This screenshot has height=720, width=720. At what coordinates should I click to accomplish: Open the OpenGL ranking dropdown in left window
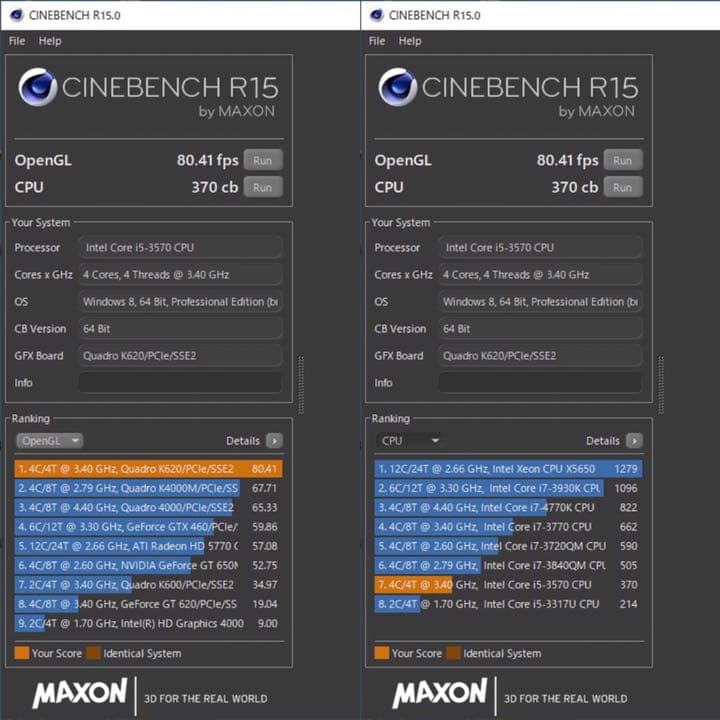50,441
